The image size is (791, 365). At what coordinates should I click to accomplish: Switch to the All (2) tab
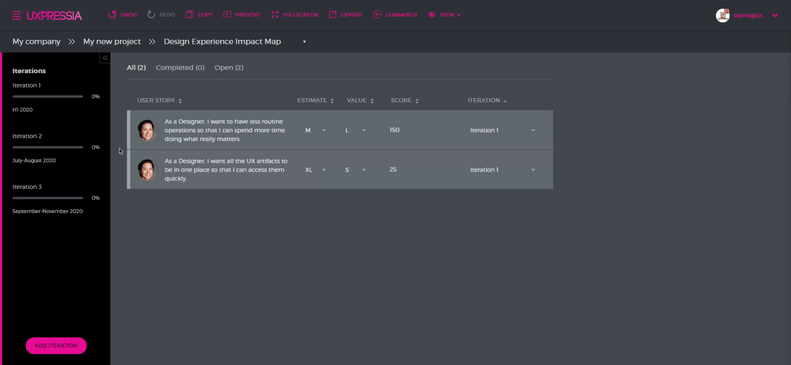tap(136, 68)
